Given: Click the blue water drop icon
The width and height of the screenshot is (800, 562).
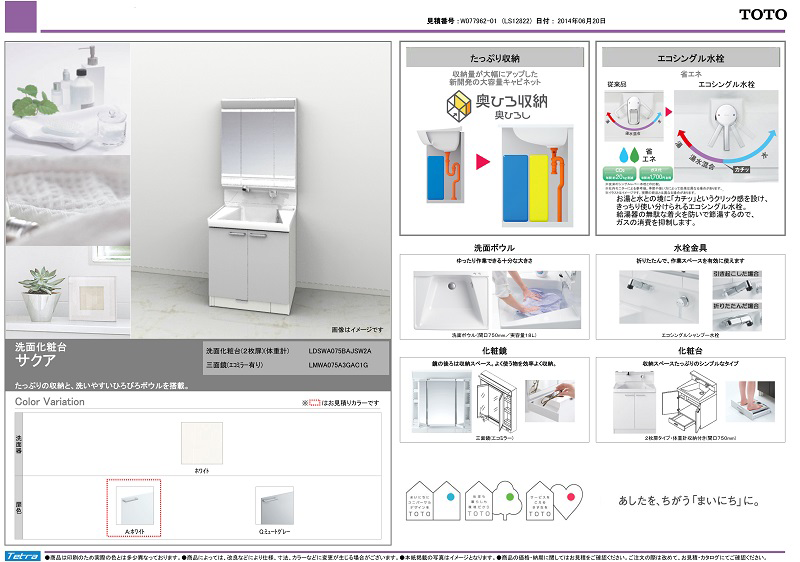Looking at the screenshot, I should coord(623,155).
